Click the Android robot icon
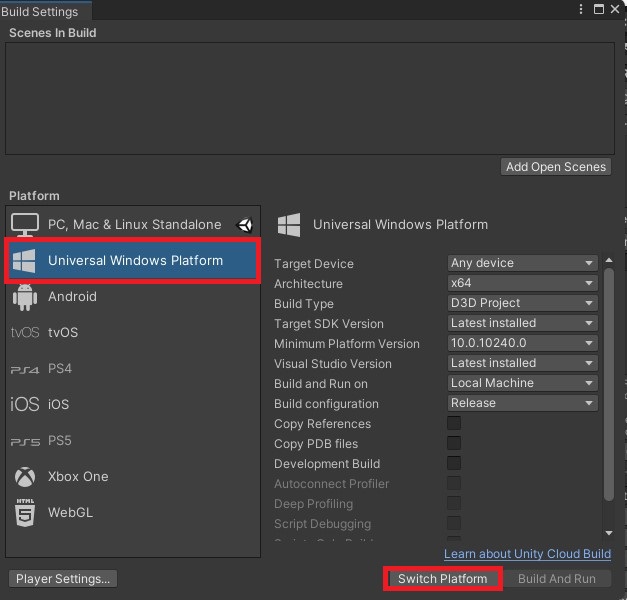 coord(25,297)
